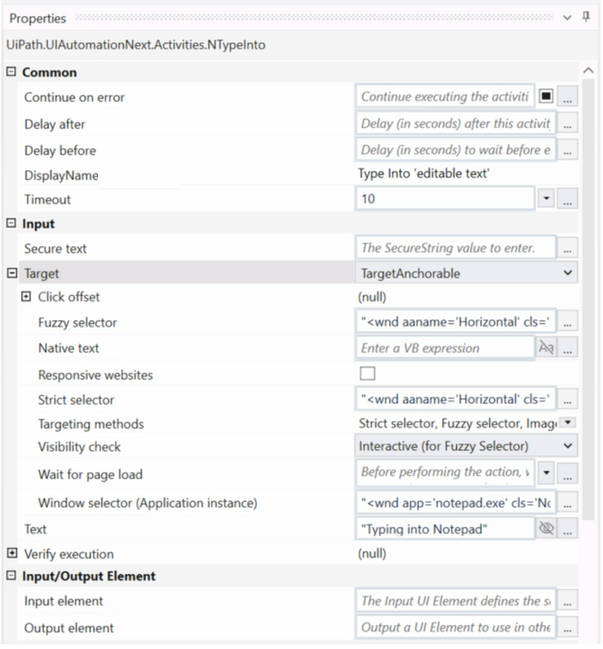Screen dimensions: 603x649
Task: Collapse the Input/Output Element section
Action: pos(11,575)
